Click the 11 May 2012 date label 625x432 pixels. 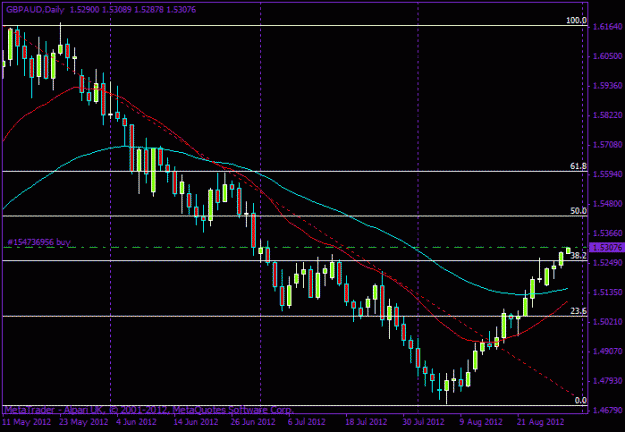26,422
